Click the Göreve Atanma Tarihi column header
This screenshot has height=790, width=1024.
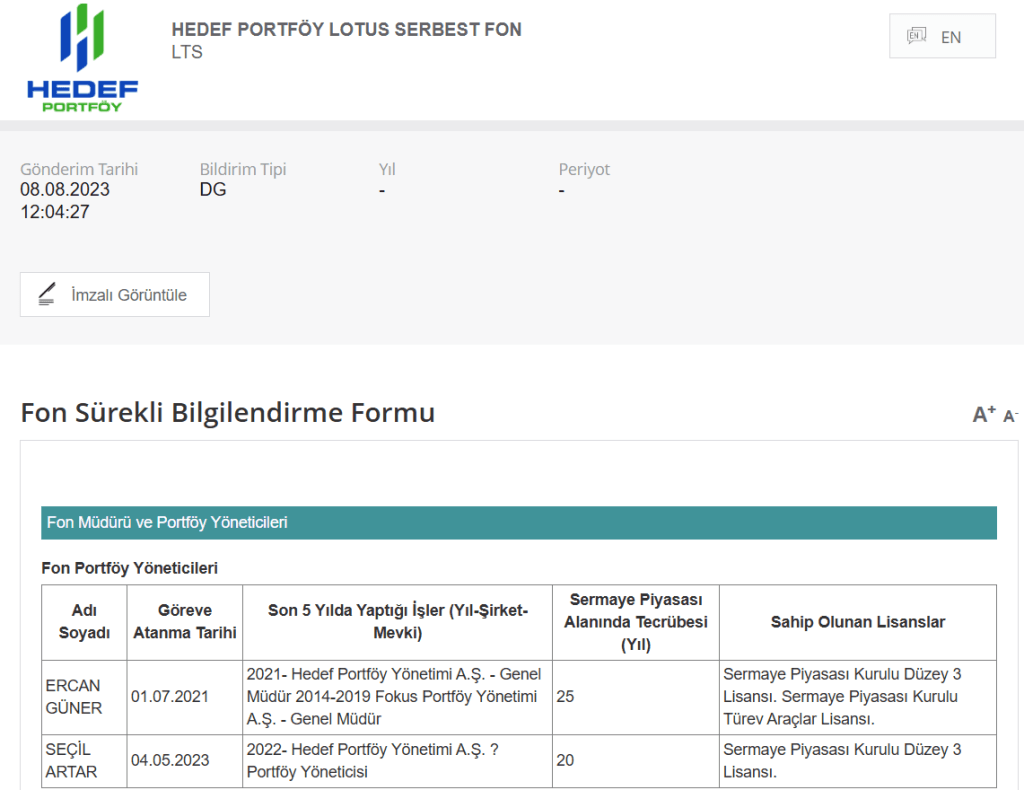coord(185,622)
